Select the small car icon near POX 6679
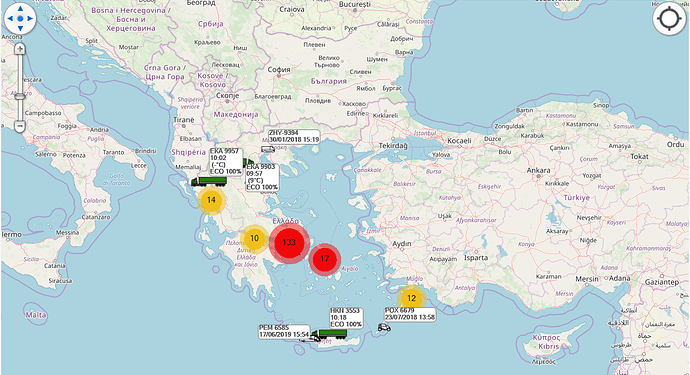This screenshot has height=375, width=690. point(384,327)
